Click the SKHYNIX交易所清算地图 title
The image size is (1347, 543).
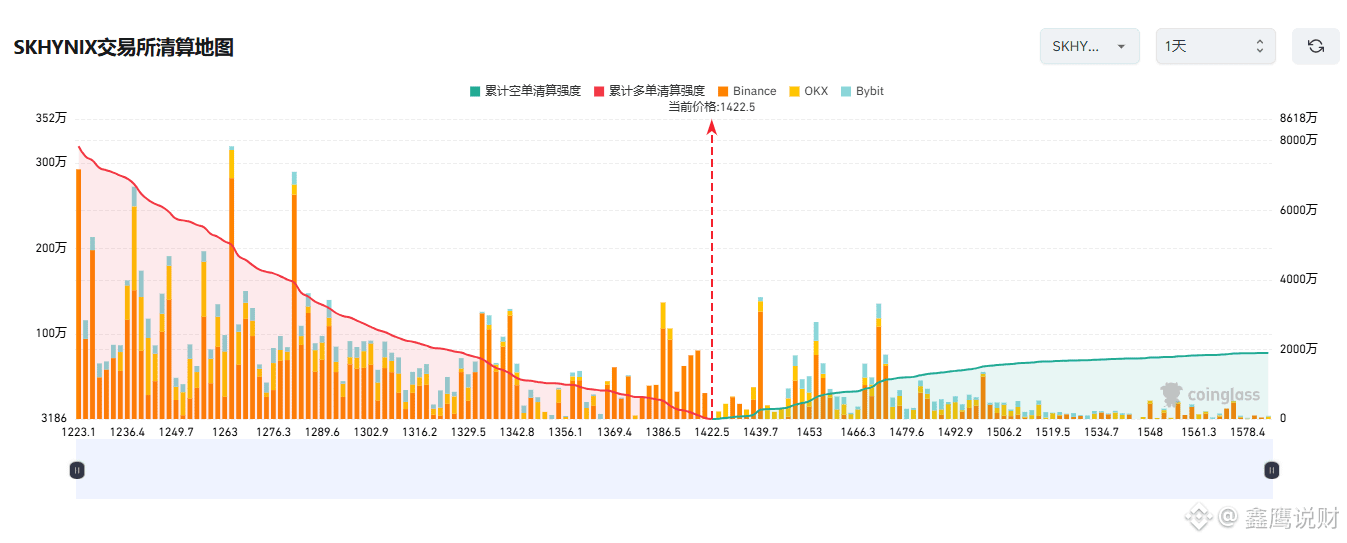click(124, 47)
